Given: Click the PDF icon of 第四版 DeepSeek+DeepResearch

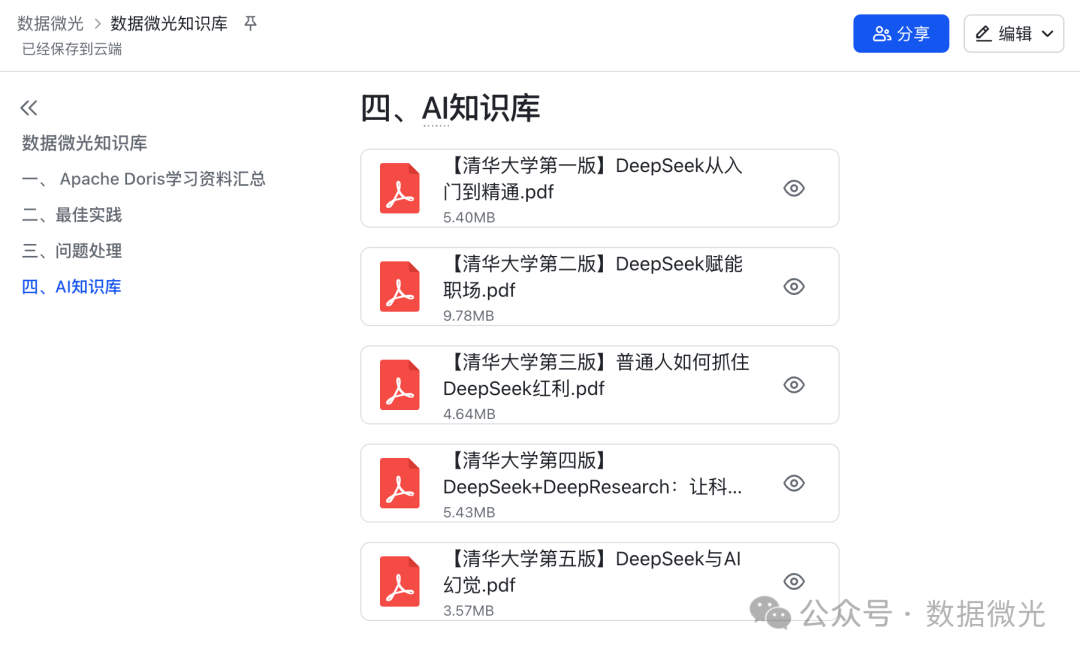Looking at the screenshot, I should point(399,483).
